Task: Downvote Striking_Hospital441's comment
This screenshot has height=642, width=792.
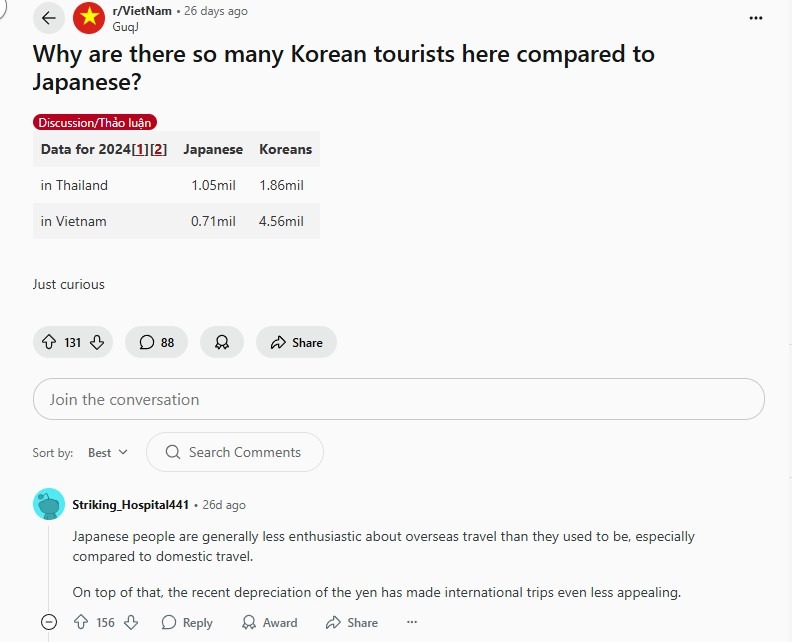Action: [x=130, y=622]
